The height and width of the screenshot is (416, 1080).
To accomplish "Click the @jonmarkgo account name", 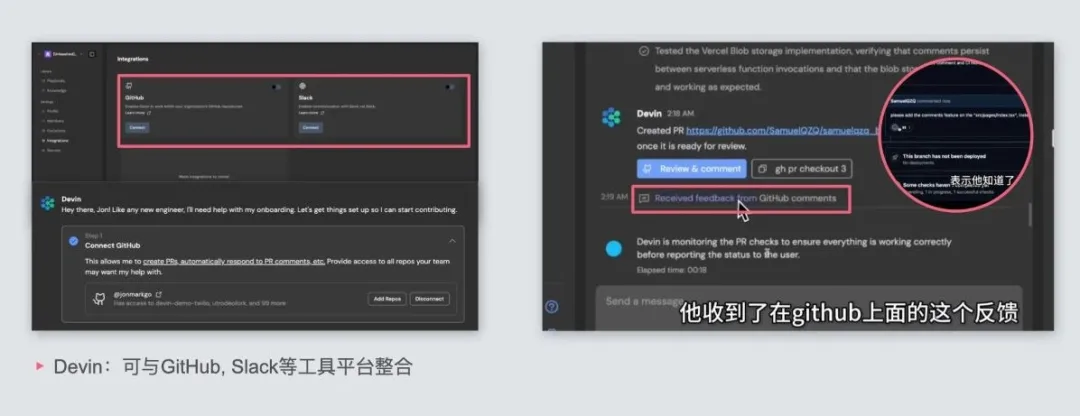I will [134, 294].
